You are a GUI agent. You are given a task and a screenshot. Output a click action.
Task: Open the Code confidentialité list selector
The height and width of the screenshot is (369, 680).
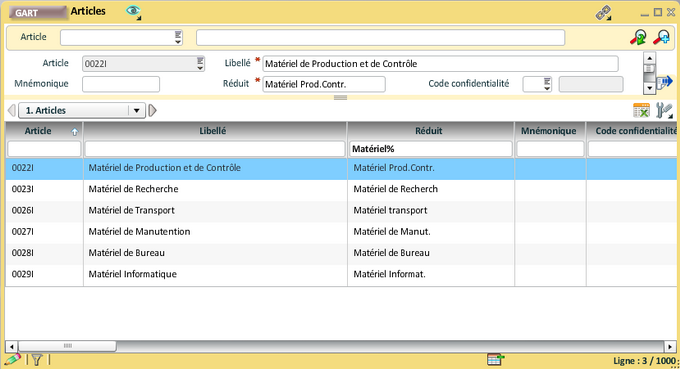click(x=547, y=84)
